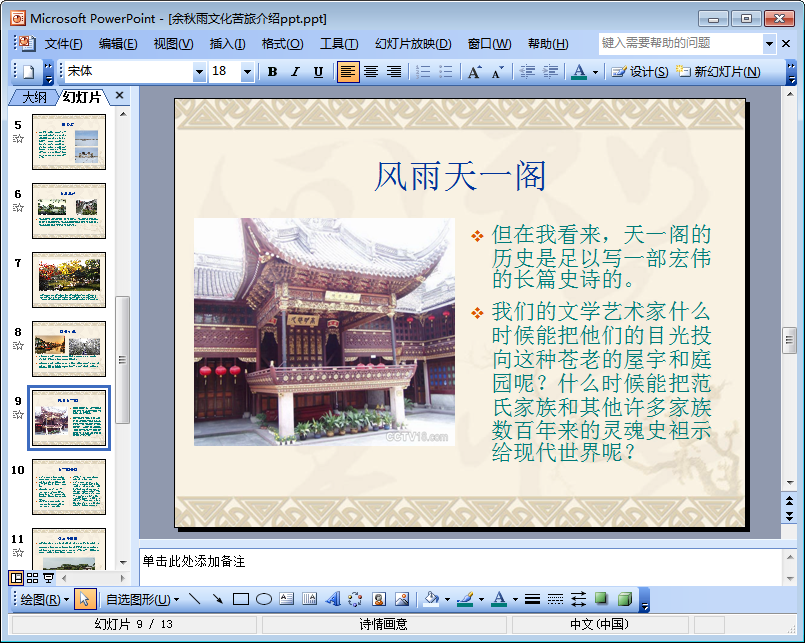Toggle bold formatting
This screenshot has height=643, width=805.
pos(272,72)
